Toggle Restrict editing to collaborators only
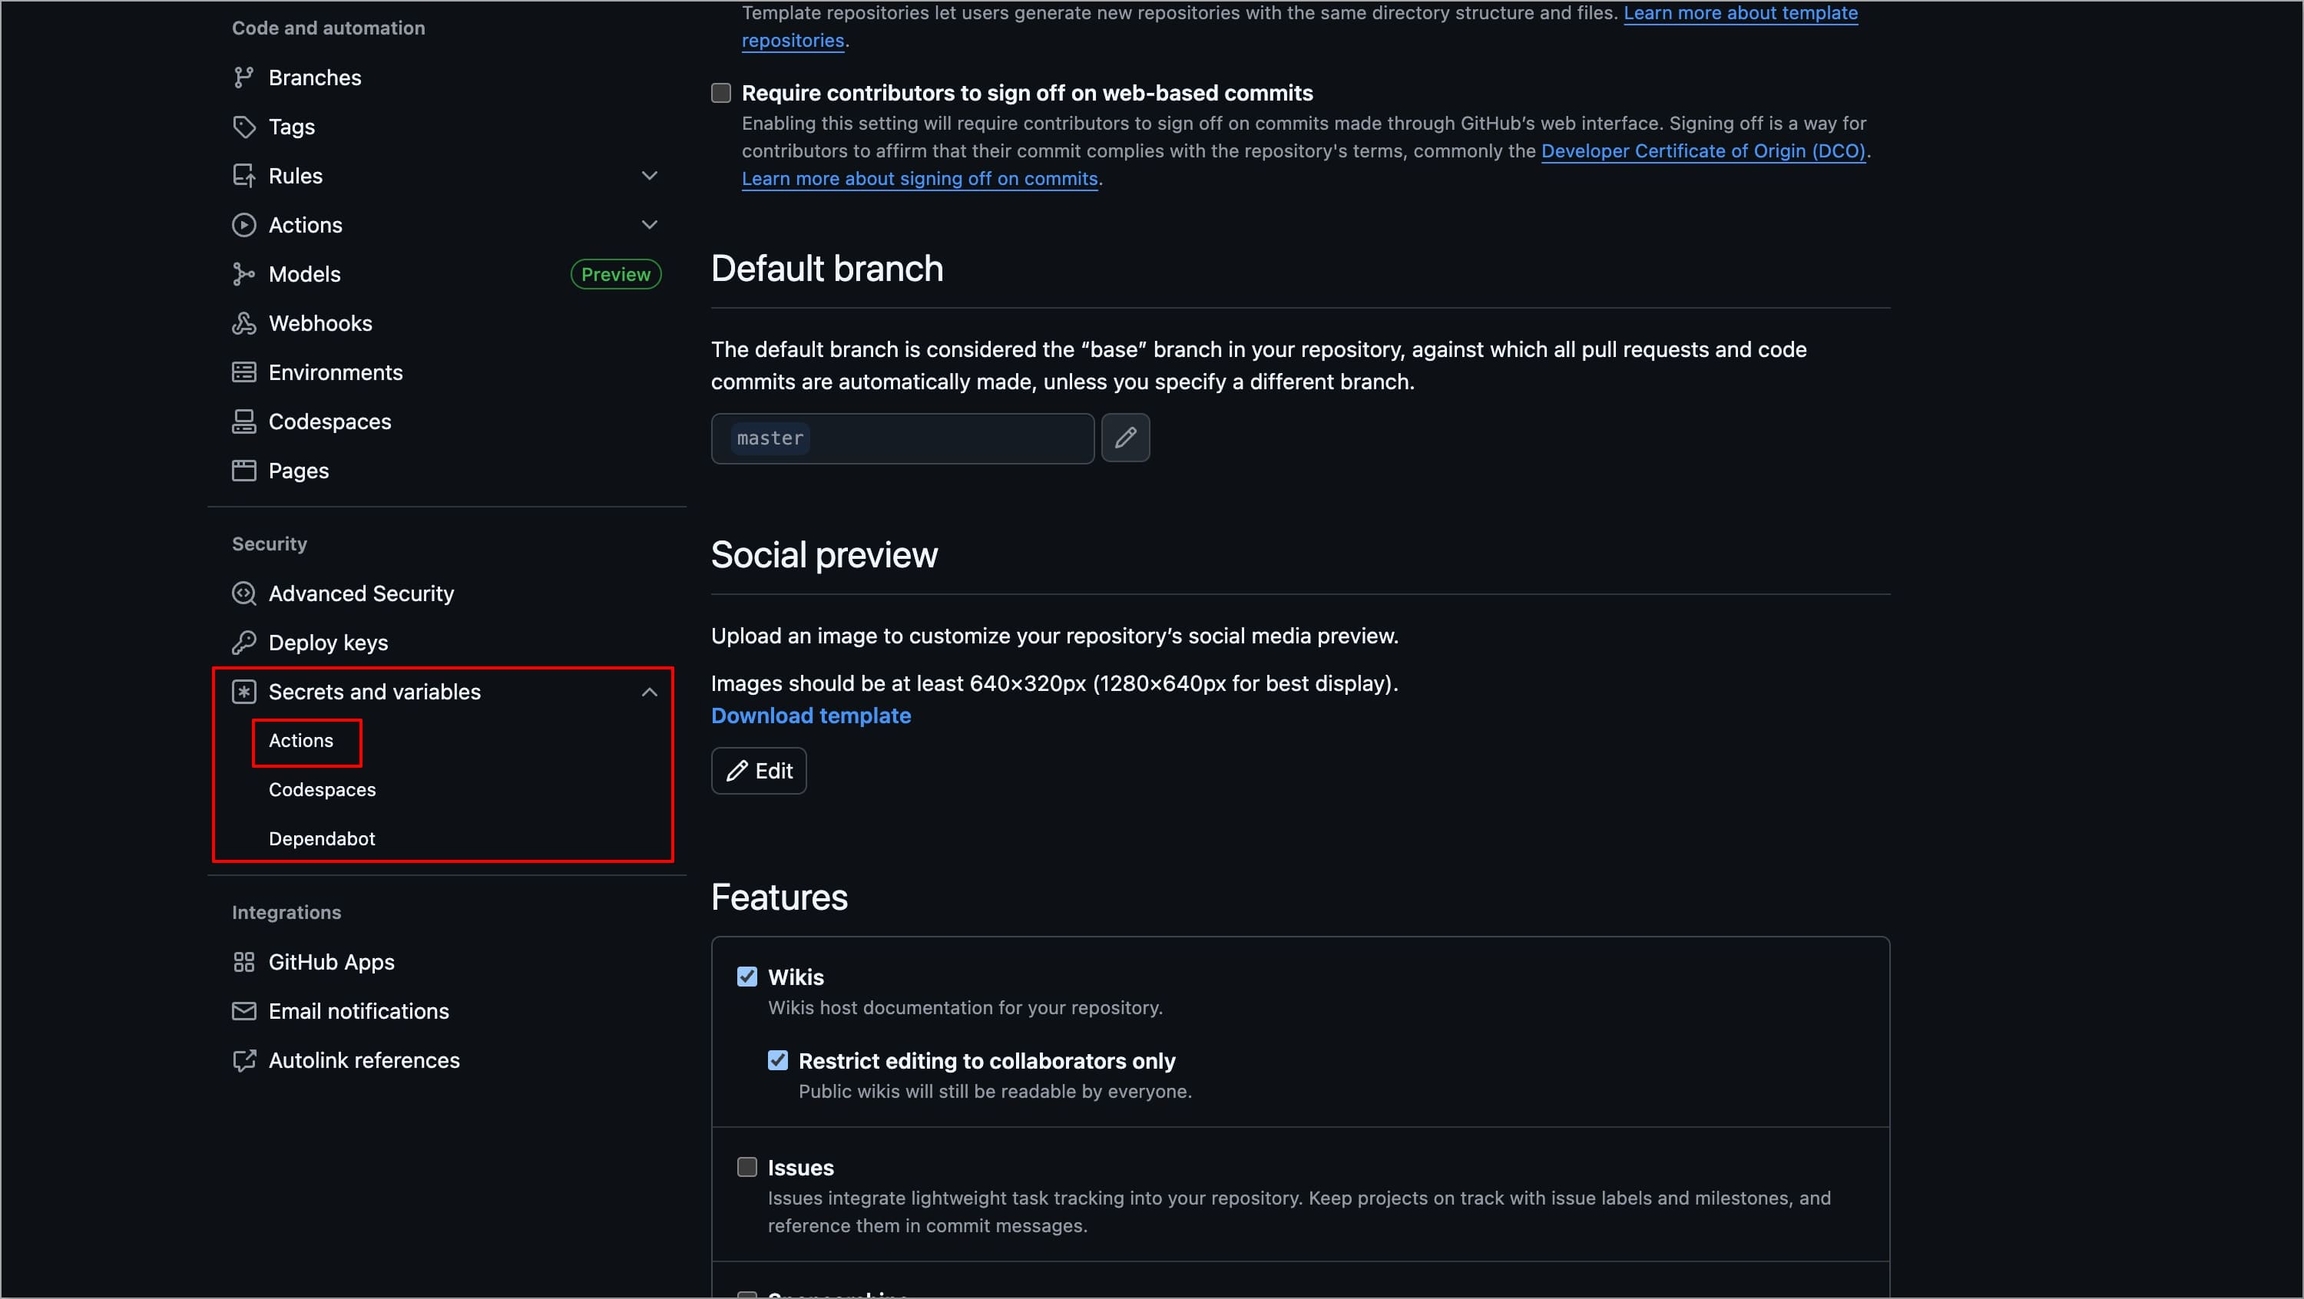This screenshot has width=2304, height=1299. (778, 1061)
